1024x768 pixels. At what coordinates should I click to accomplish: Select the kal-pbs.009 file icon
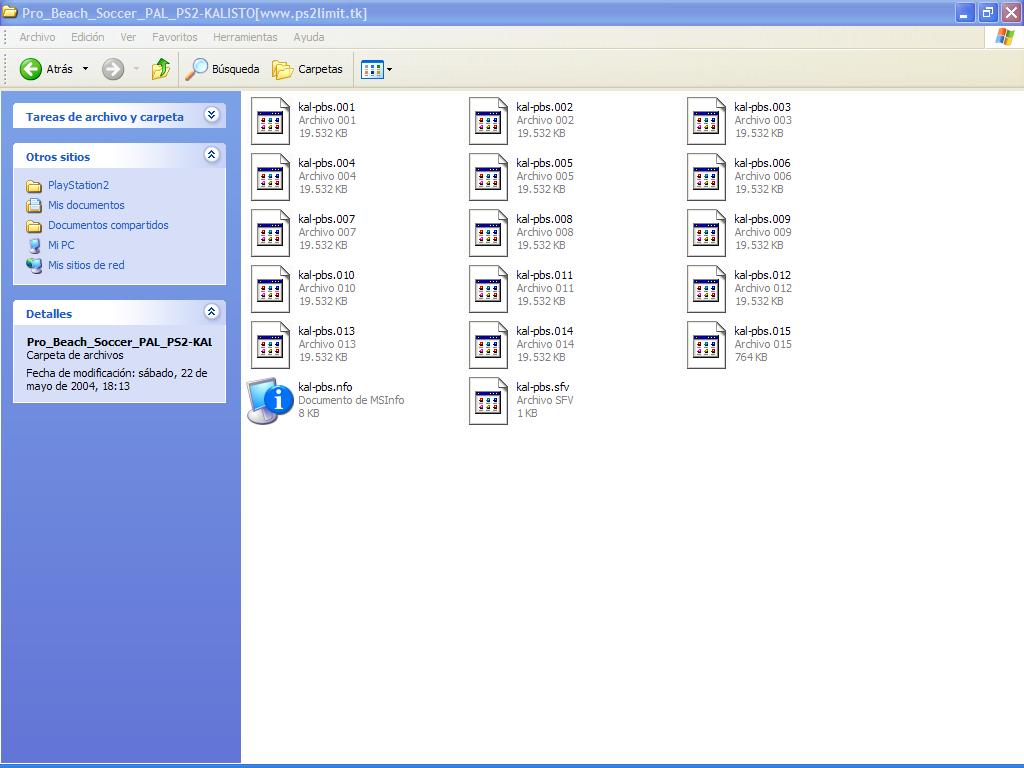pyautogui.click(x=706, y=233)
